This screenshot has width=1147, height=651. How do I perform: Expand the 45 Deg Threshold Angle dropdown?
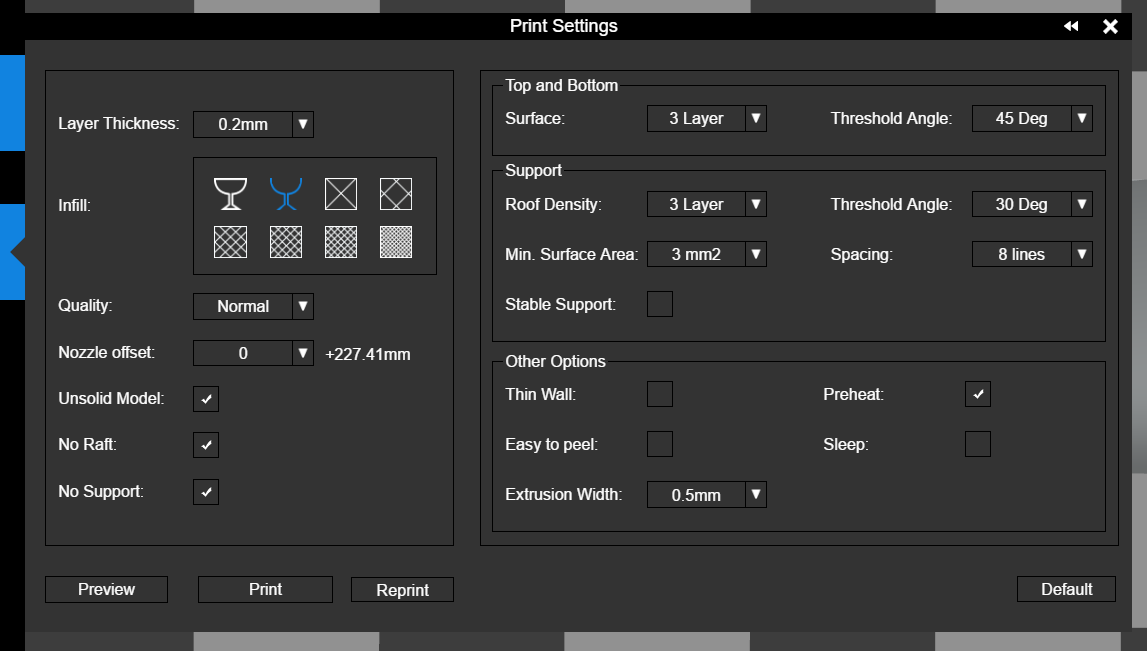pyautogui.click(x=1032, y=118)
